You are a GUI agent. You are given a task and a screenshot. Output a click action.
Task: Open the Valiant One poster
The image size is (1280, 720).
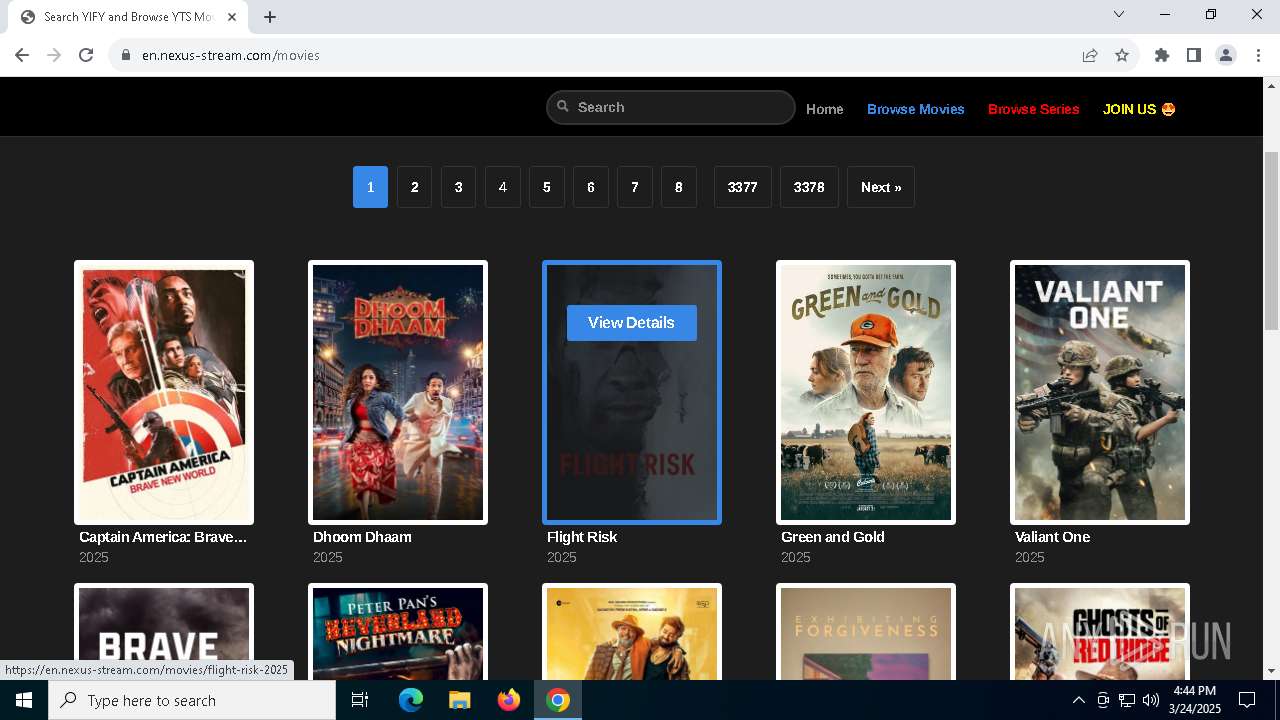1100,392
